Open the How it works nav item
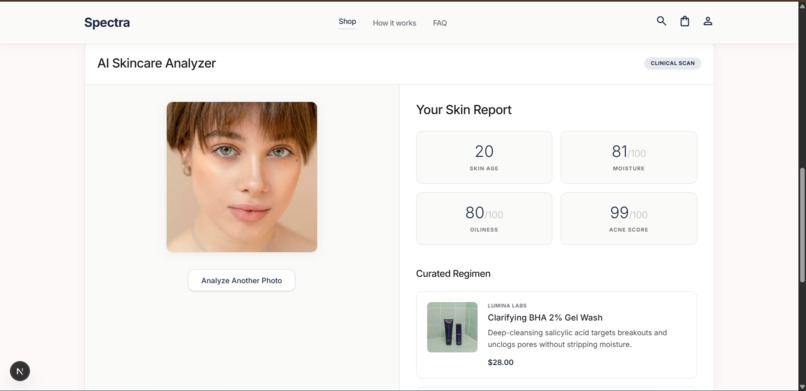The width and height of the screenshot is (806, 391). coord(394,23)
